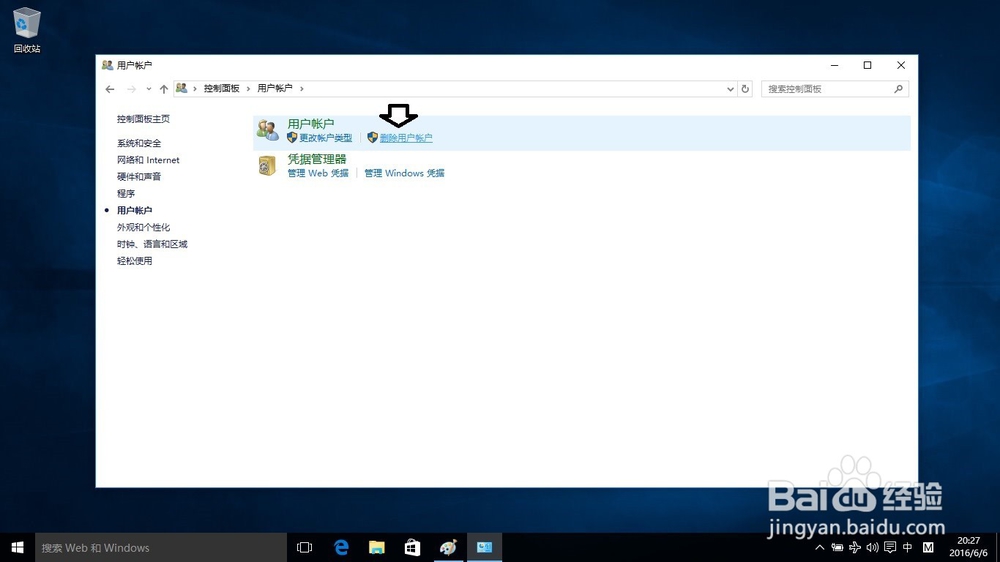
Task: Open 时钟、语言和区域 category
Action: coord(152,244)
